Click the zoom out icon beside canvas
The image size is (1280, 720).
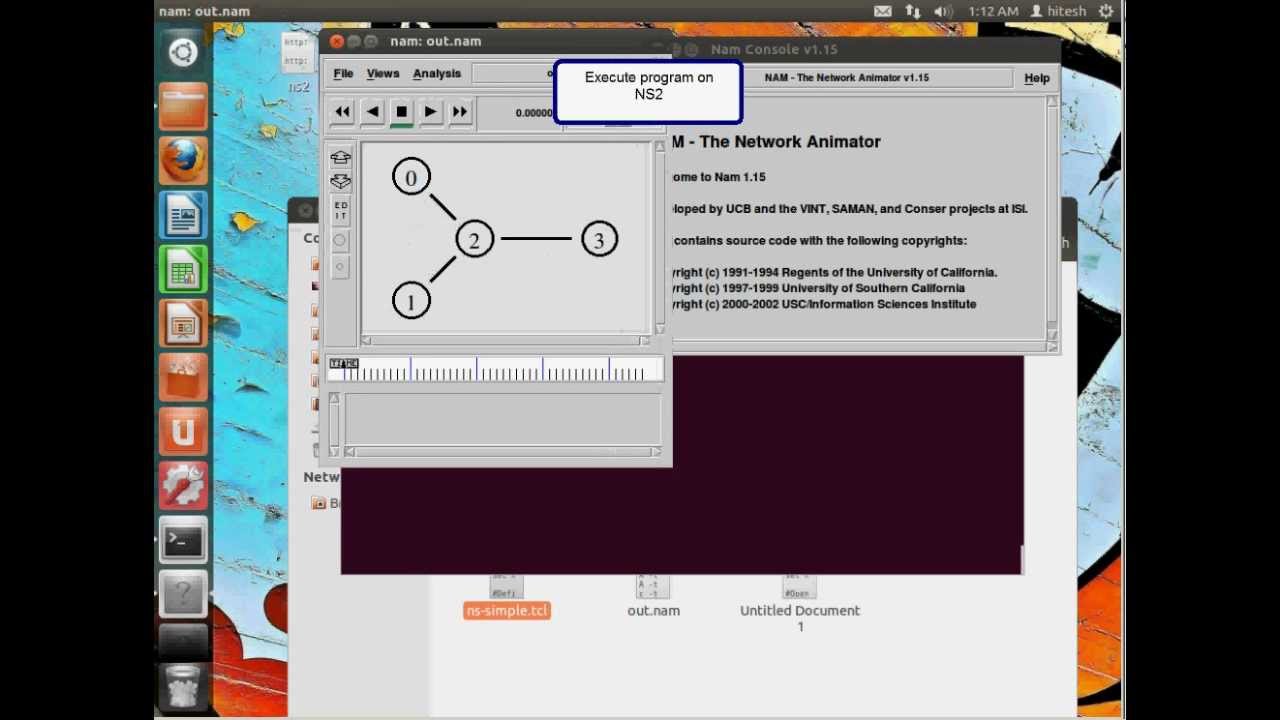click(340, 182)
